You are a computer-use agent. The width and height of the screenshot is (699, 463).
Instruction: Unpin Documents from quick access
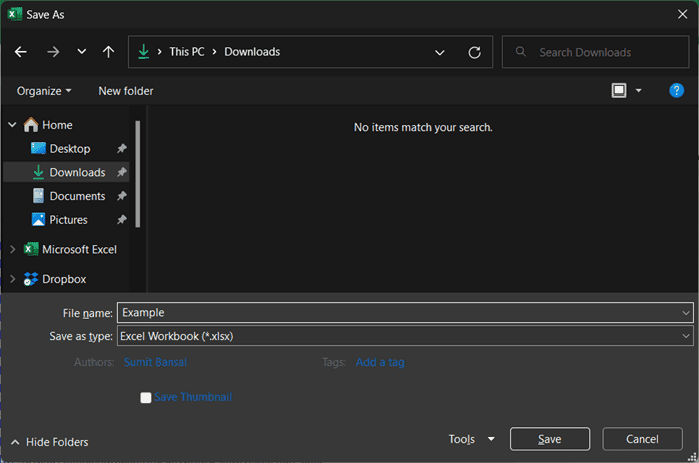click(x=122, y=196)
